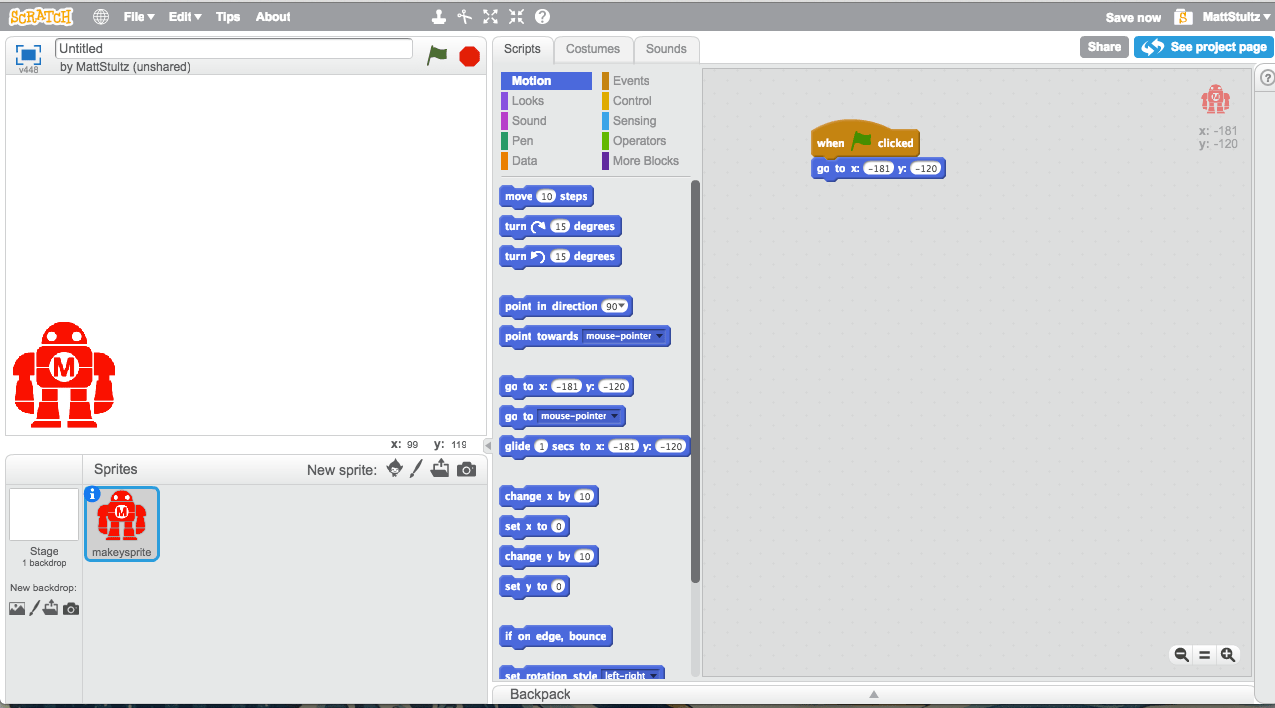Open the help panel tab on right edge
Image resolution: width=1275 pixels, height=708 pixels.
[1266, 77]
